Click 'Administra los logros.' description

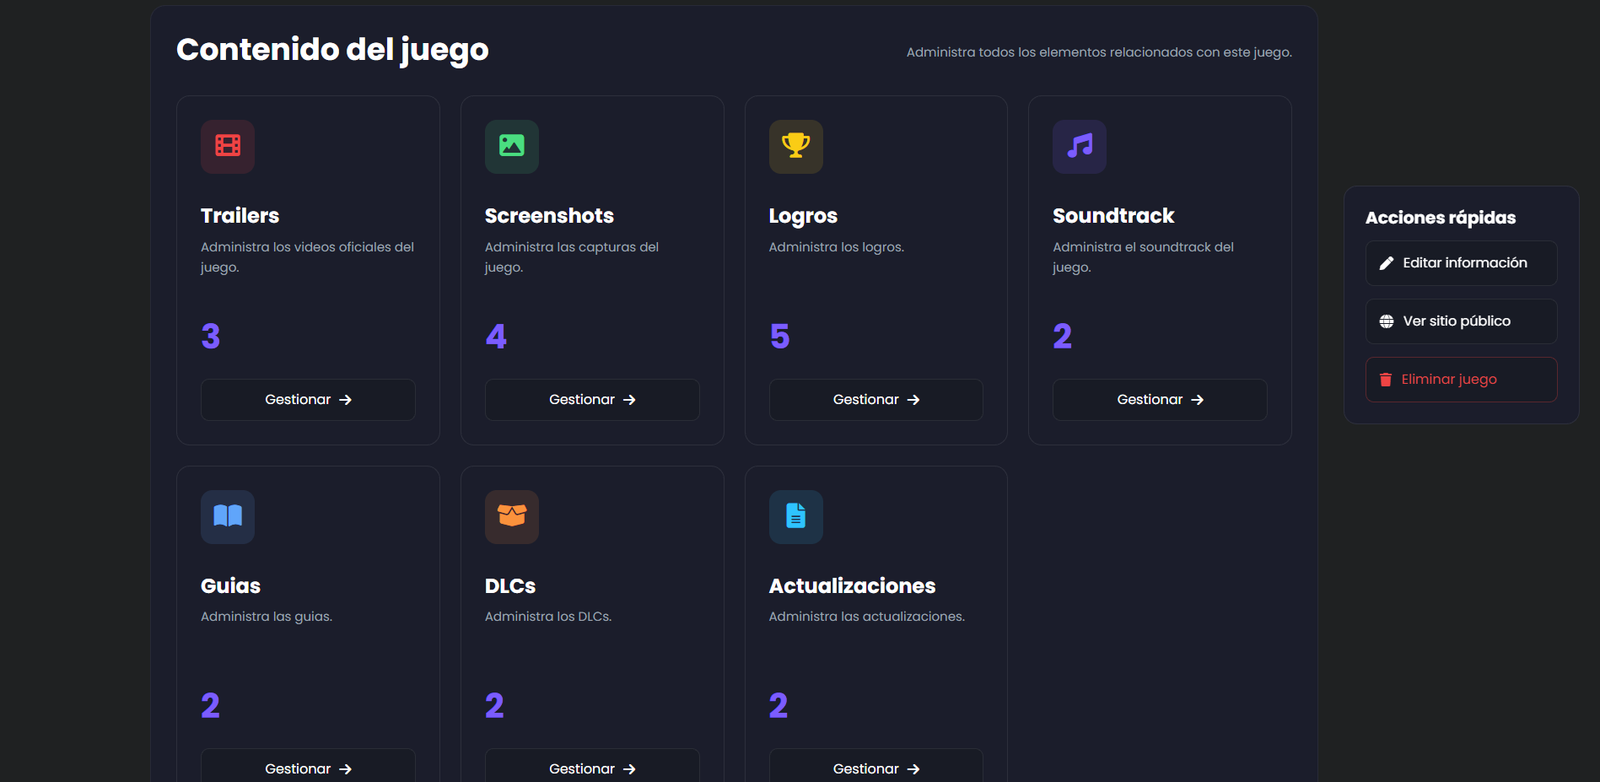(836, 247)
